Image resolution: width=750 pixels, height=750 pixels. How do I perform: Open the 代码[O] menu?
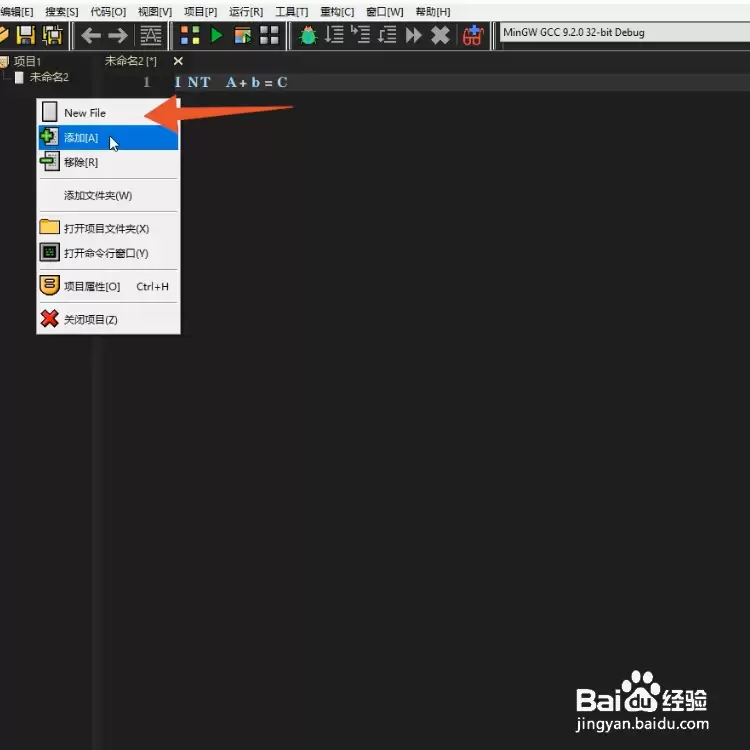click(x=108, y=11)
